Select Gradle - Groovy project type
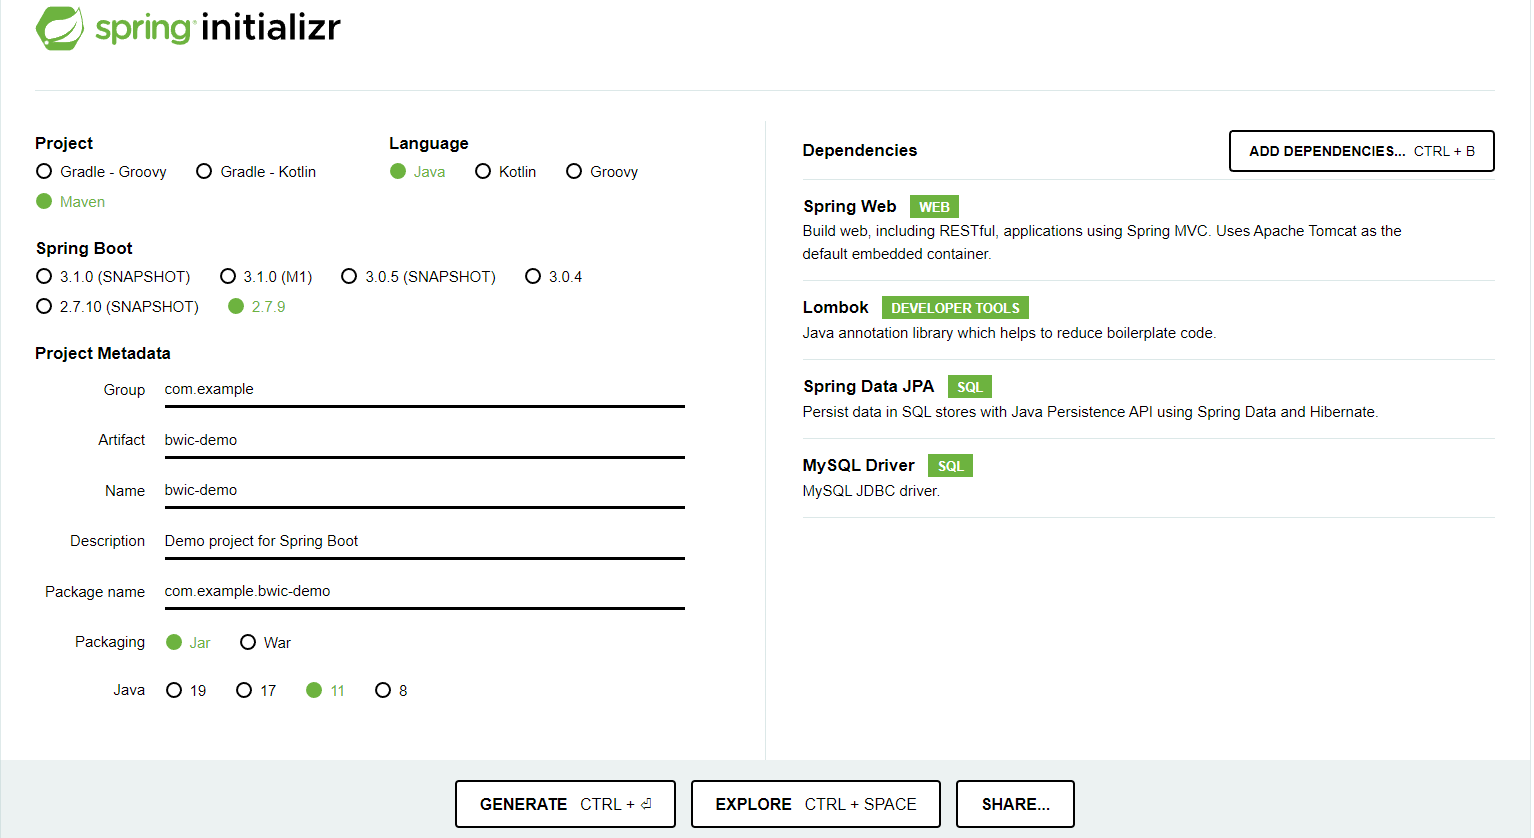 point(101,172)
